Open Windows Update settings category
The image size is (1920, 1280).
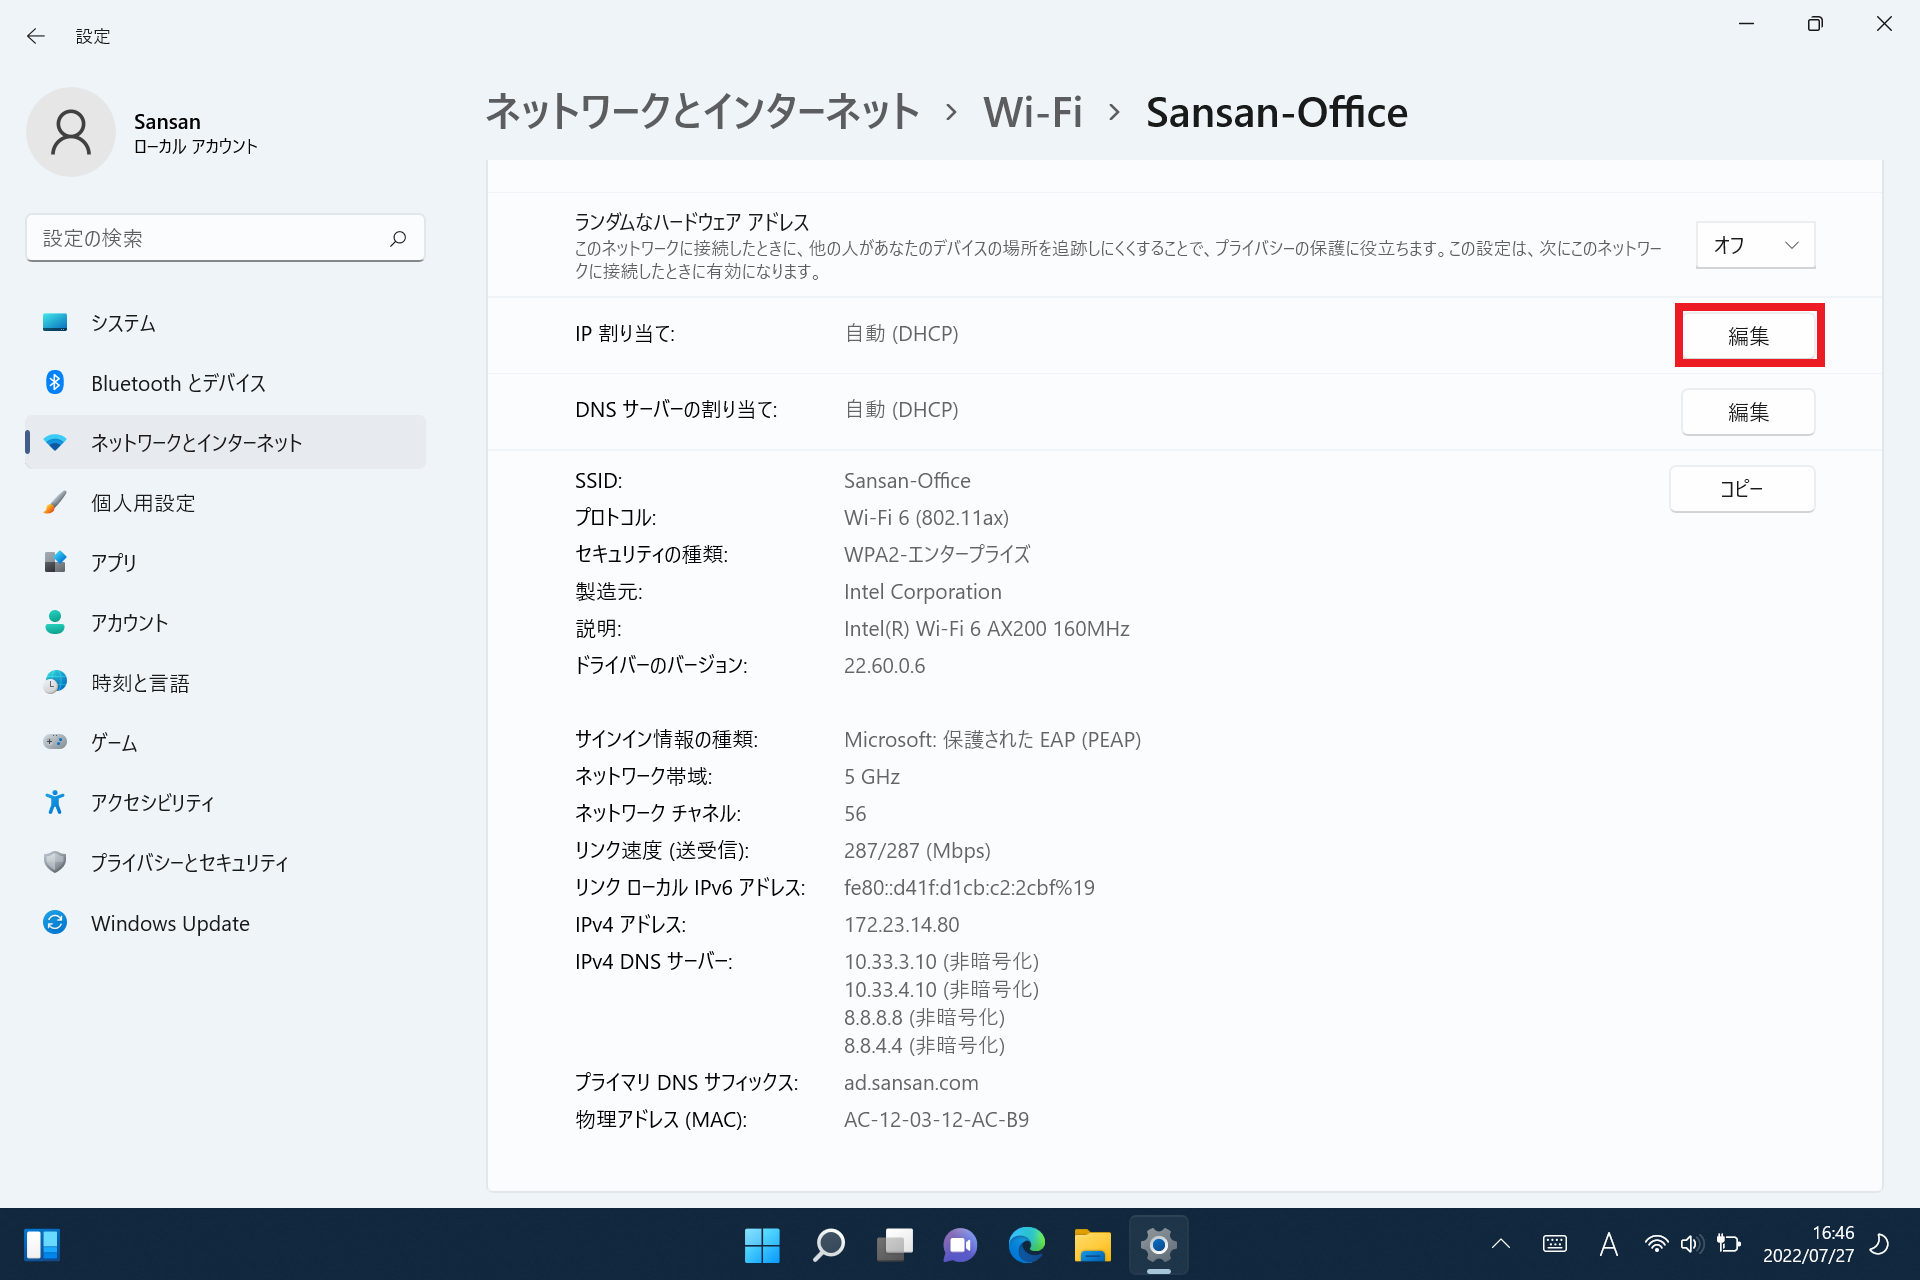point(225,922)
